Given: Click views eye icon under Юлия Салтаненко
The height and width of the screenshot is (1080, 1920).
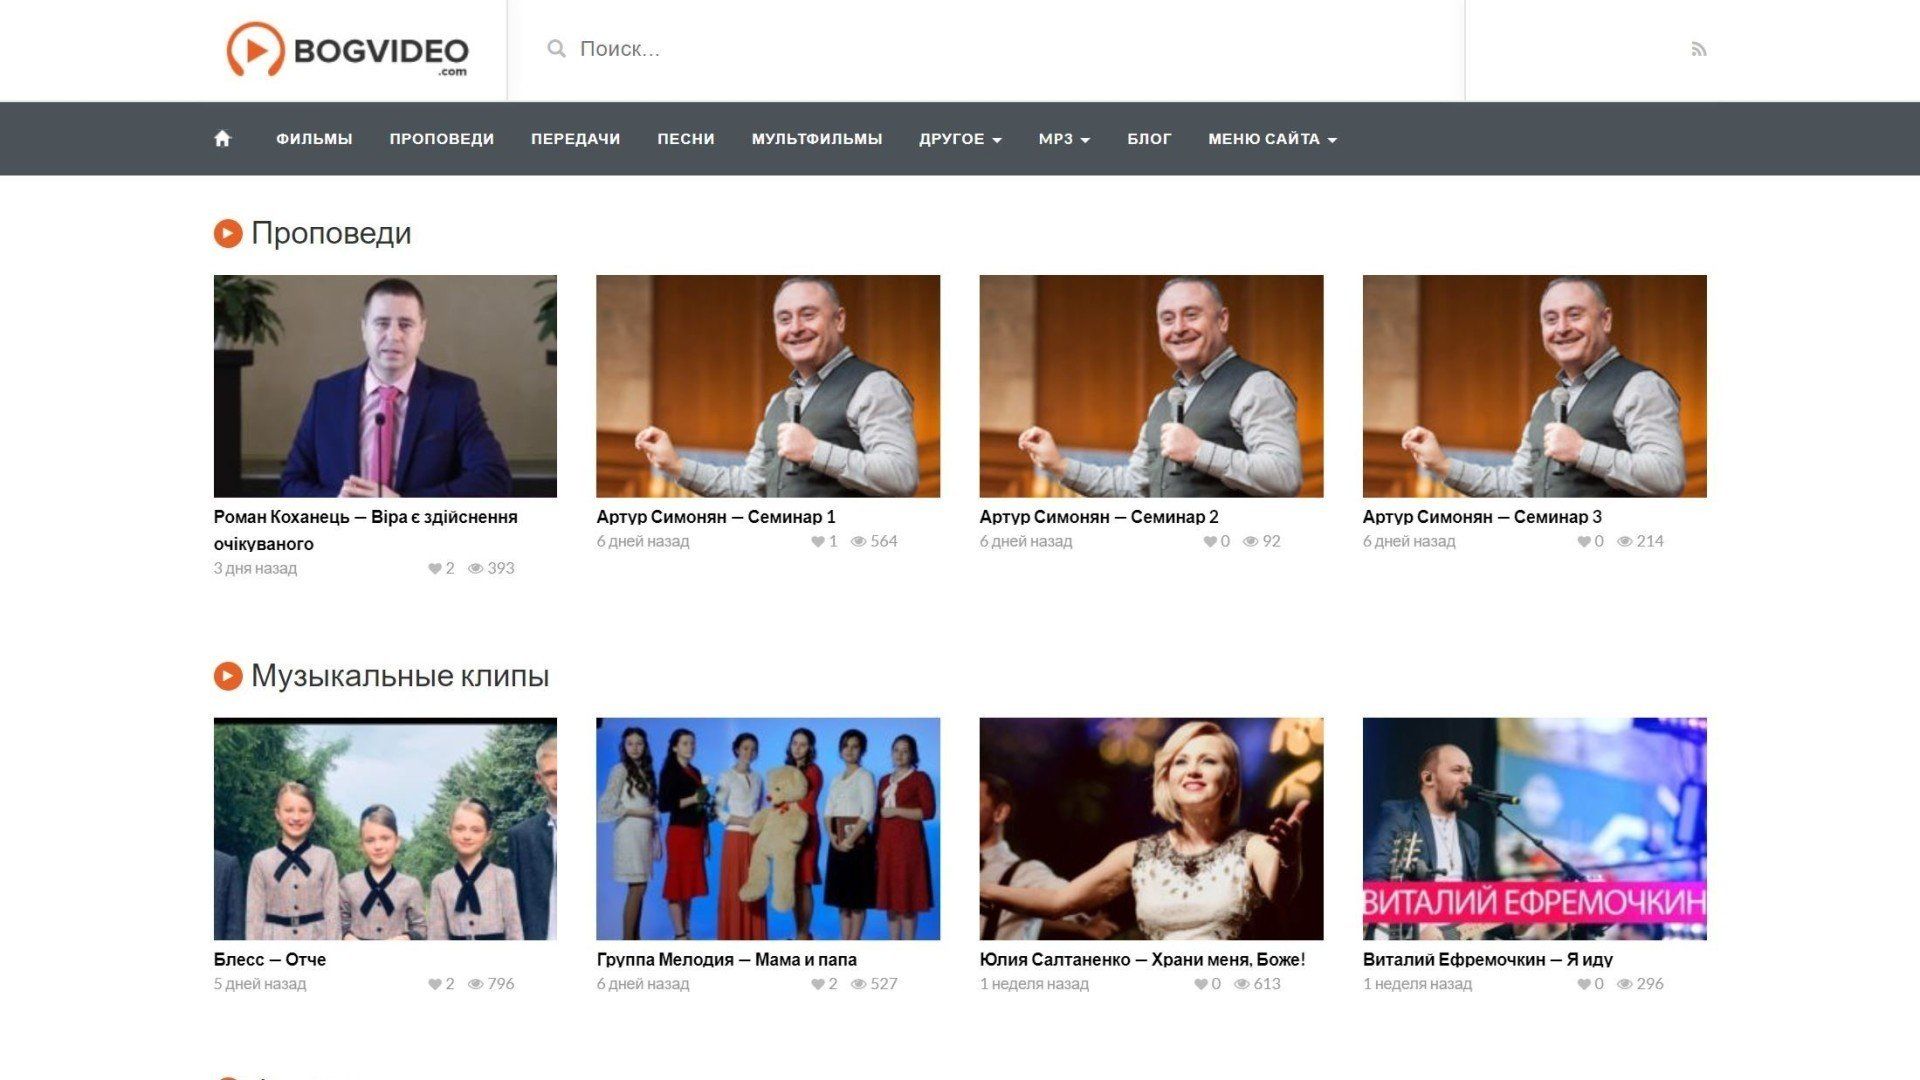Looking at the screenshot, I should 1242,984.
